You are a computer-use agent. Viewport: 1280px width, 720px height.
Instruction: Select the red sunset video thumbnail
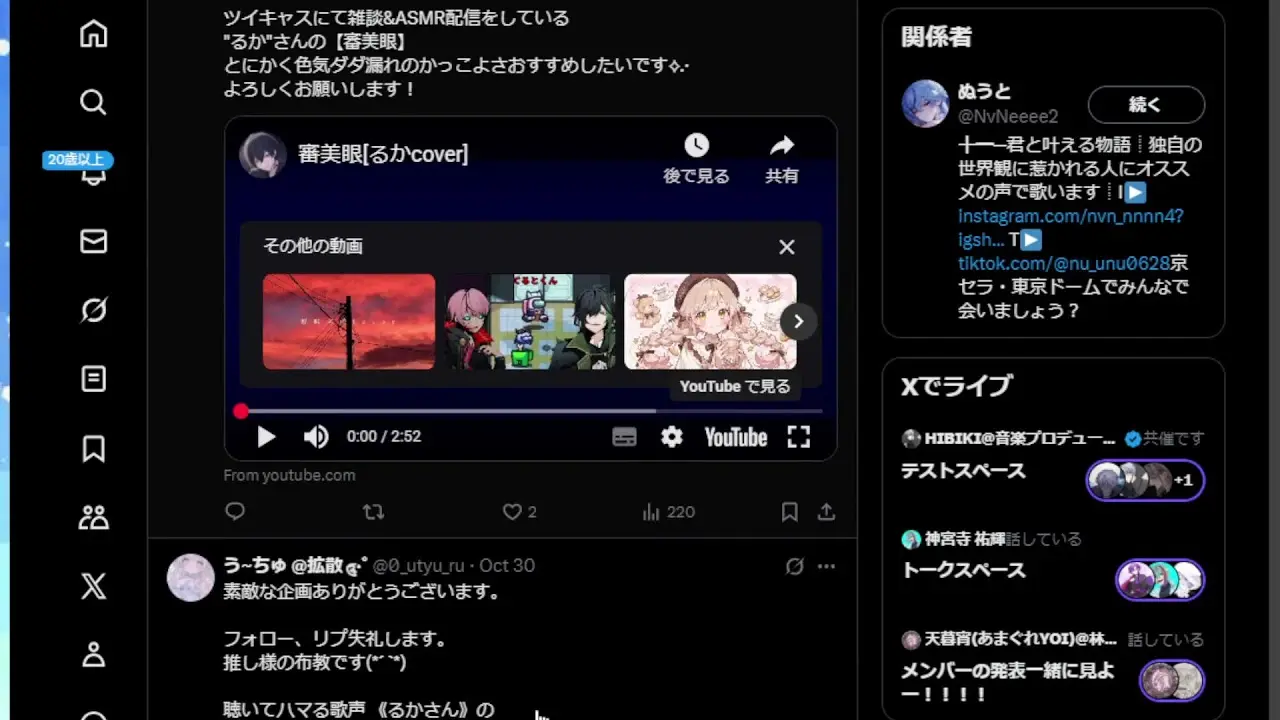pos(348,322)
